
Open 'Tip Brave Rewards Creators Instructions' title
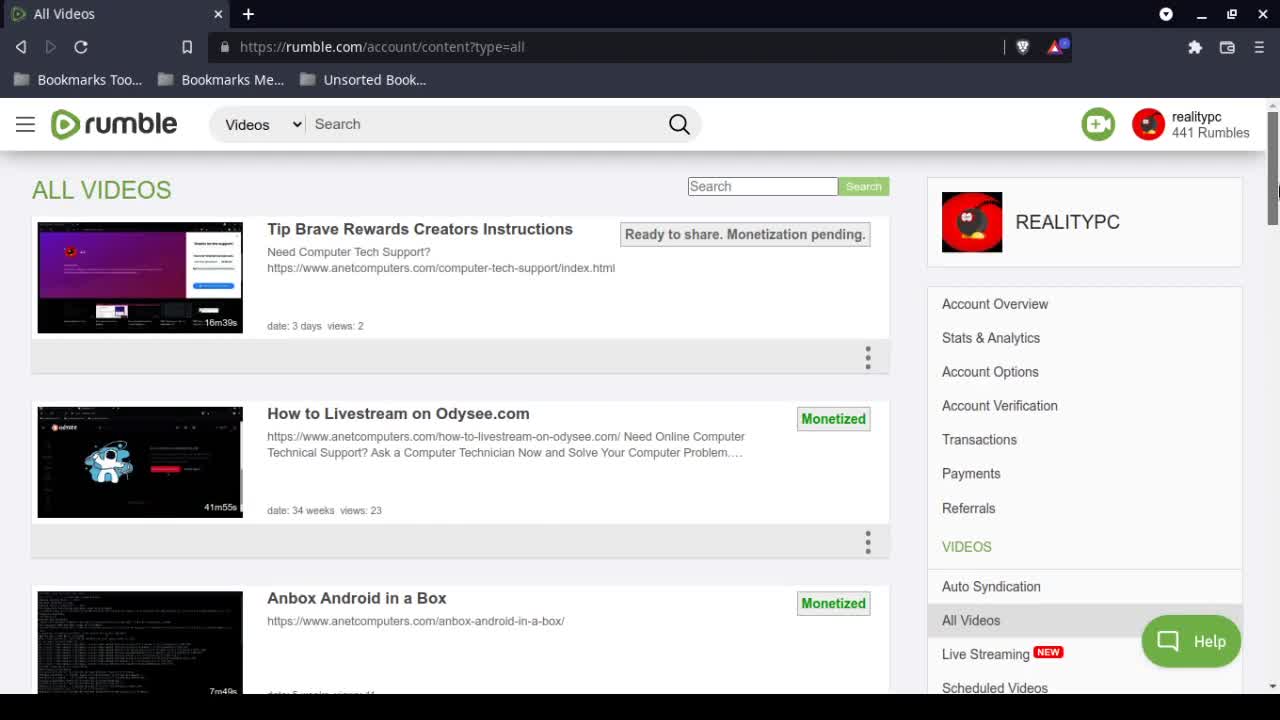point(420,229)
